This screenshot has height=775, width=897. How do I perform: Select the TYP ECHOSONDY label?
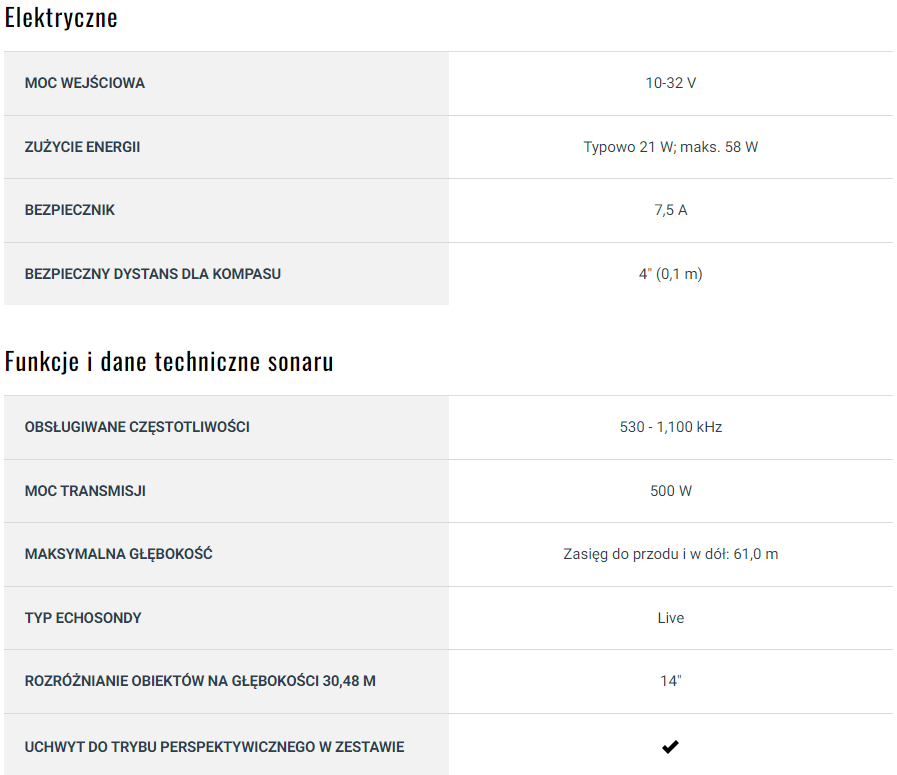pyautogui.click(x=83, y=618)
